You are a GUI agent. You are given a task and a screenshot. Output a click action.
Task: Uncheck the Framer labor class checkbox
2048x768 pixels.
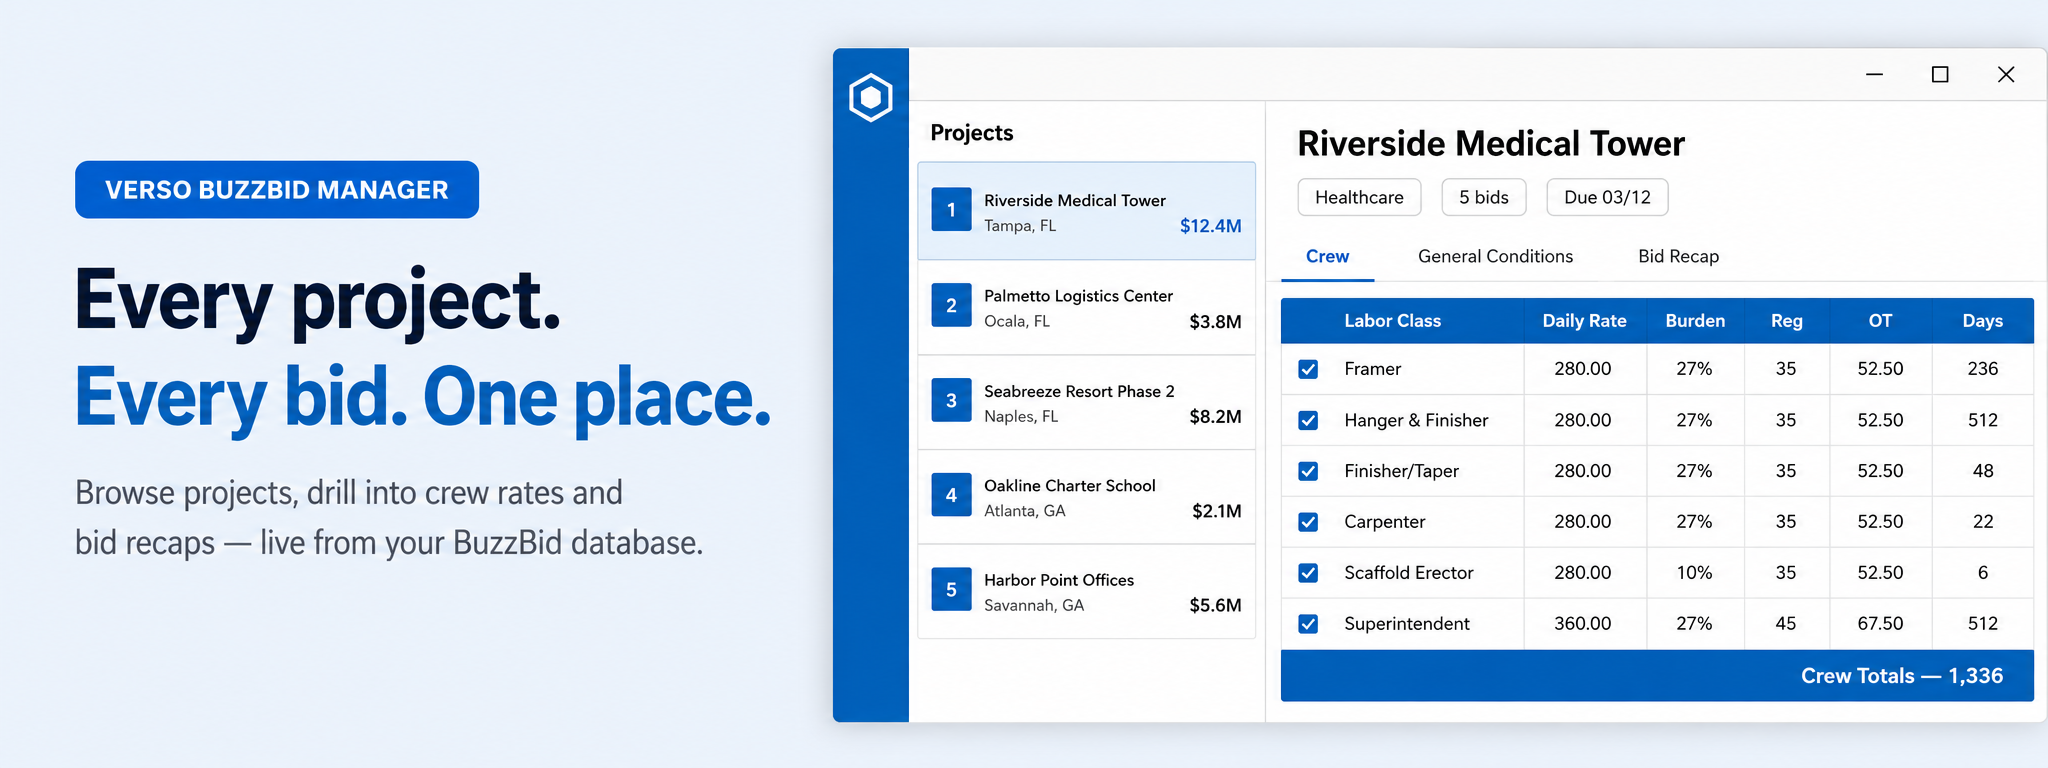(1308, 369)
